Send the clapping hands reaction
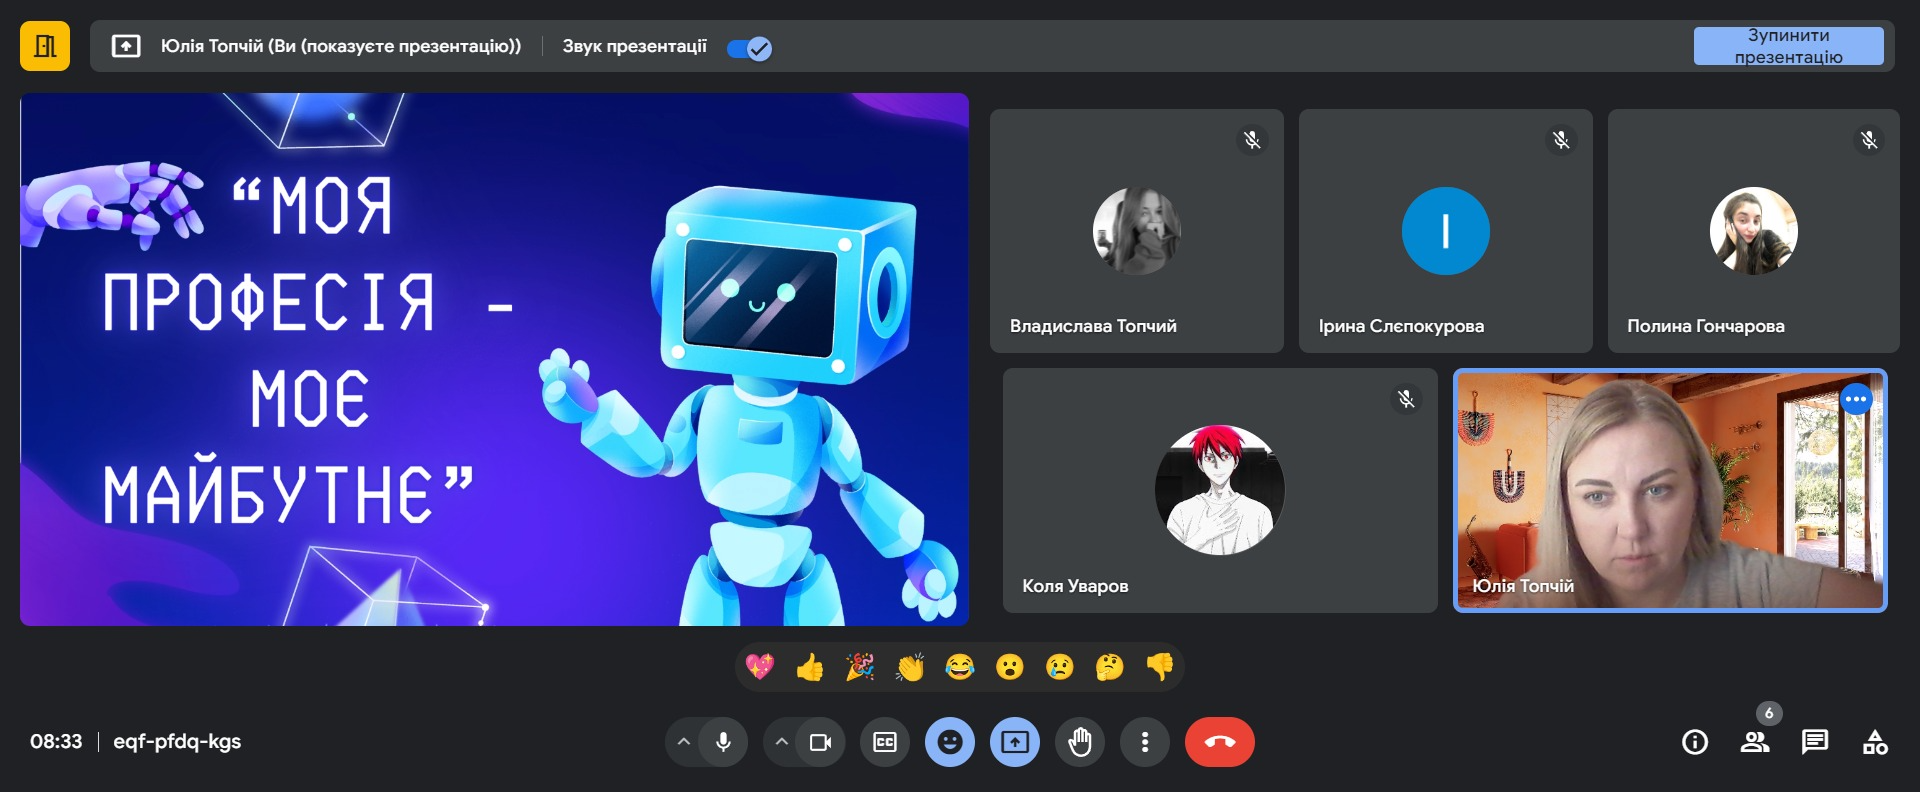Viewport: 1920px width, 792px height. [910, 667]
